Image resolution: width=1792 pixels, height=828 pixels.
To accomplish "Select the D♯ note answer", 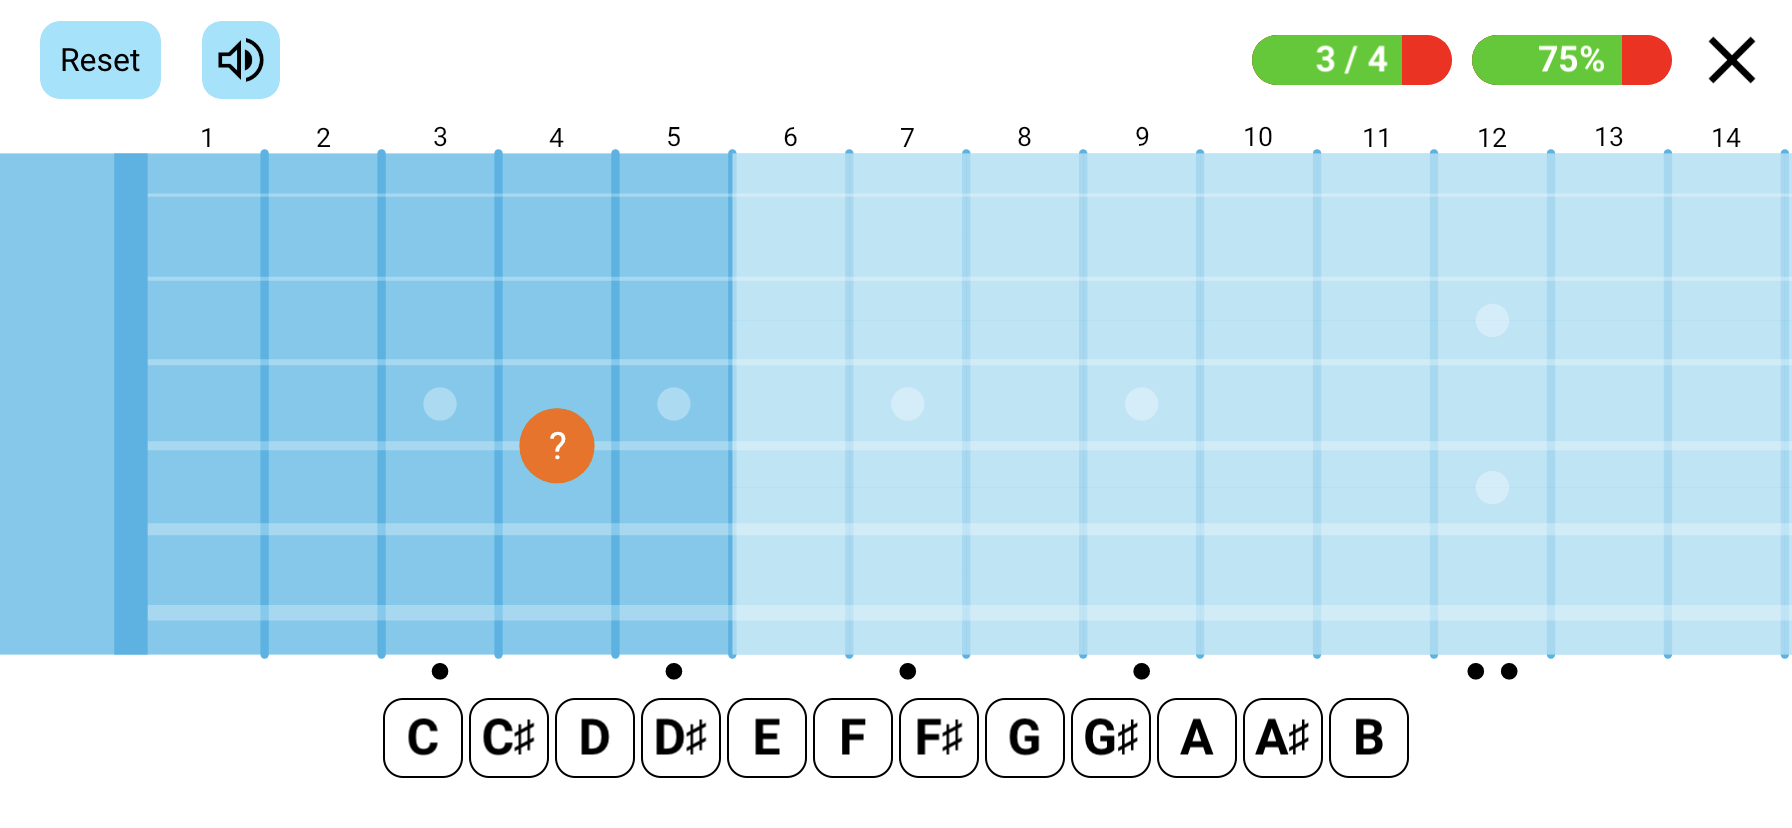I will (x=681, y=738).
